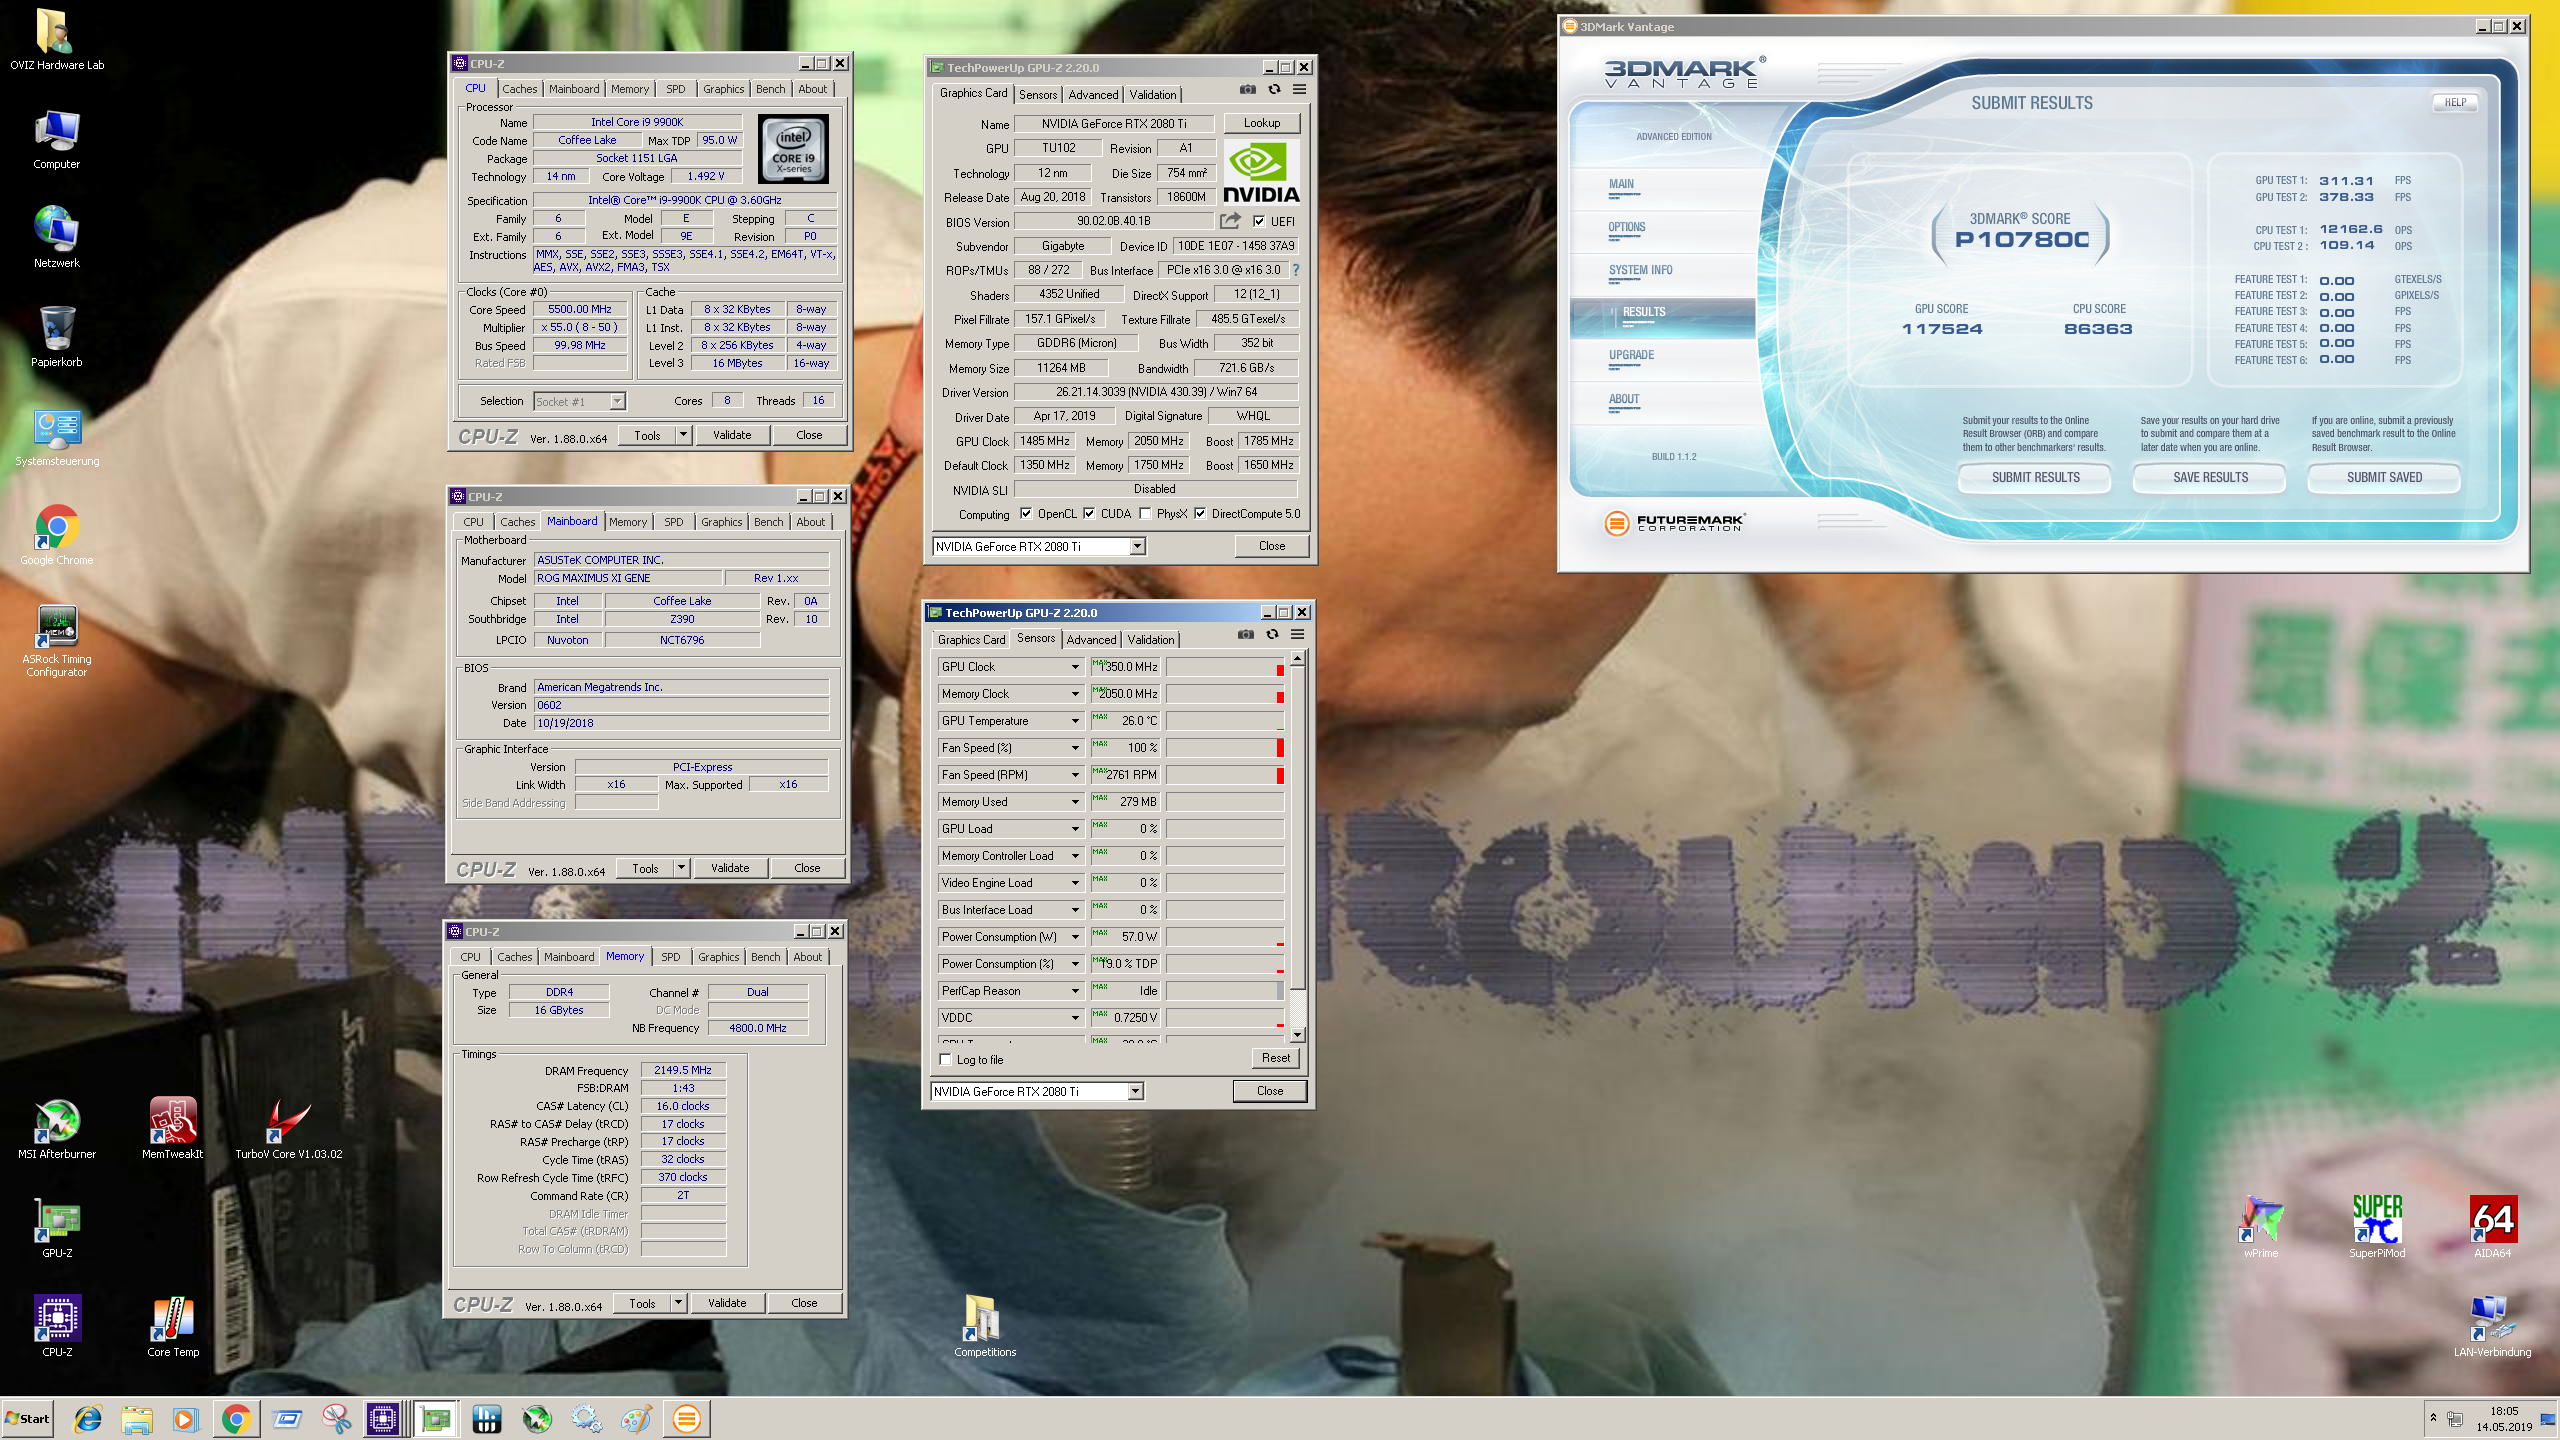Click the Bus Interface question mark icon
This screenshot has width=2560, height=1440.
[x=1296, y=270]
